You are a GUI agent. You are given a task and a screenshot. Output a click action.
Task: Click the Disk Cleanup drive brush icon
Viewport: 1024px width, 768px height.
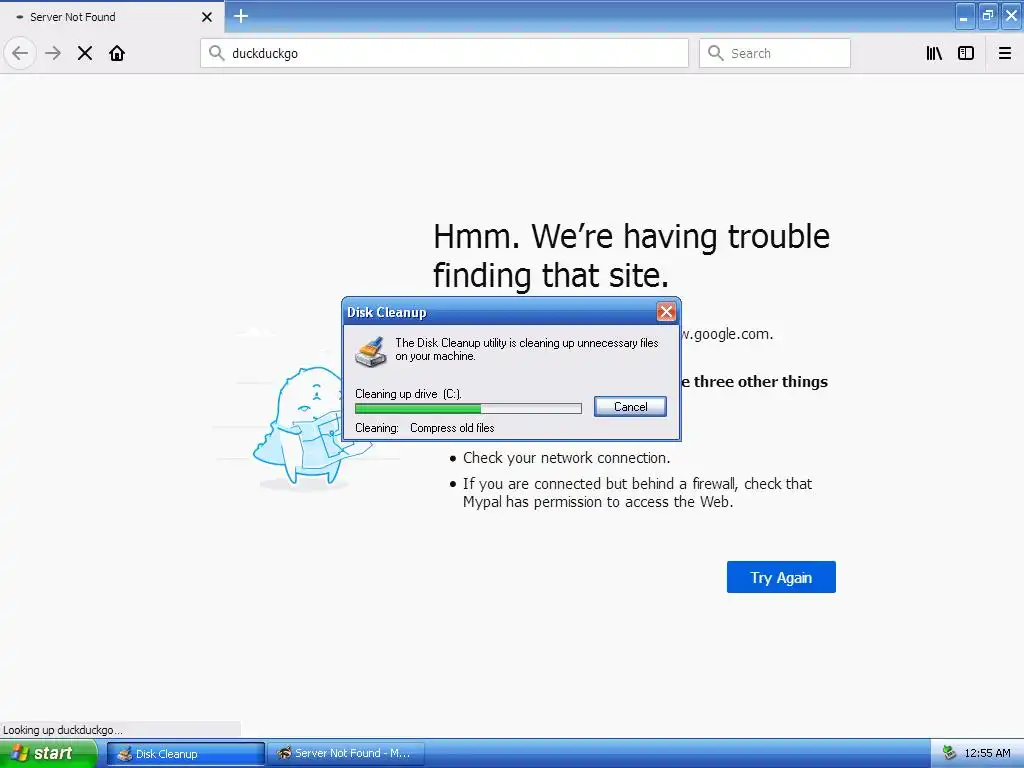370,352
